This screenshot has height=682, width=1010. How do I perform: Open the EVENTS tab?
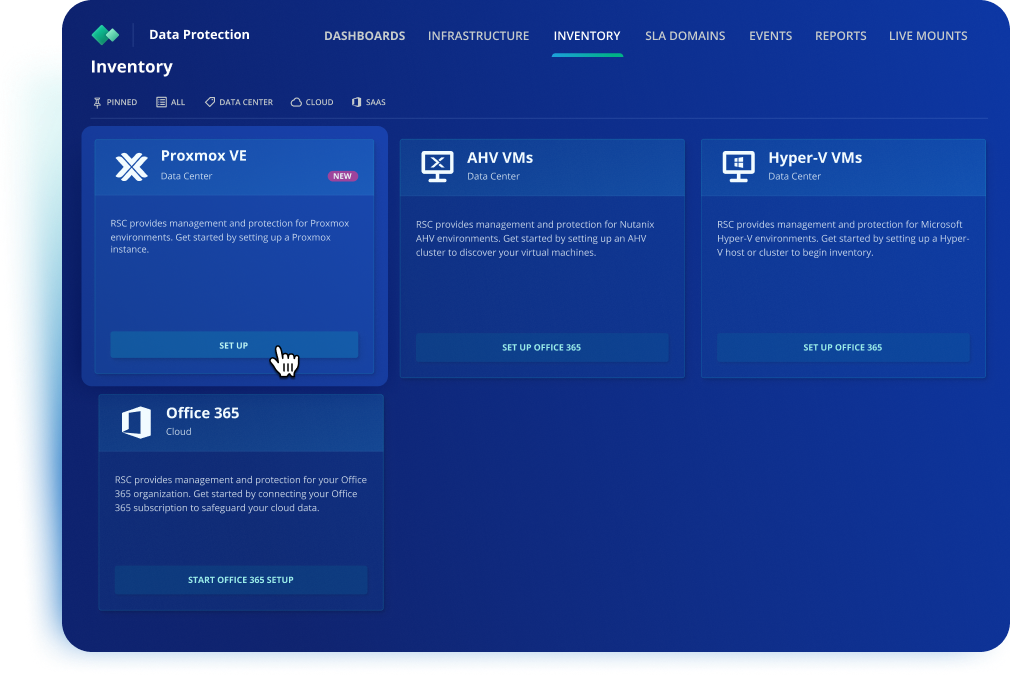coord(770,35)
